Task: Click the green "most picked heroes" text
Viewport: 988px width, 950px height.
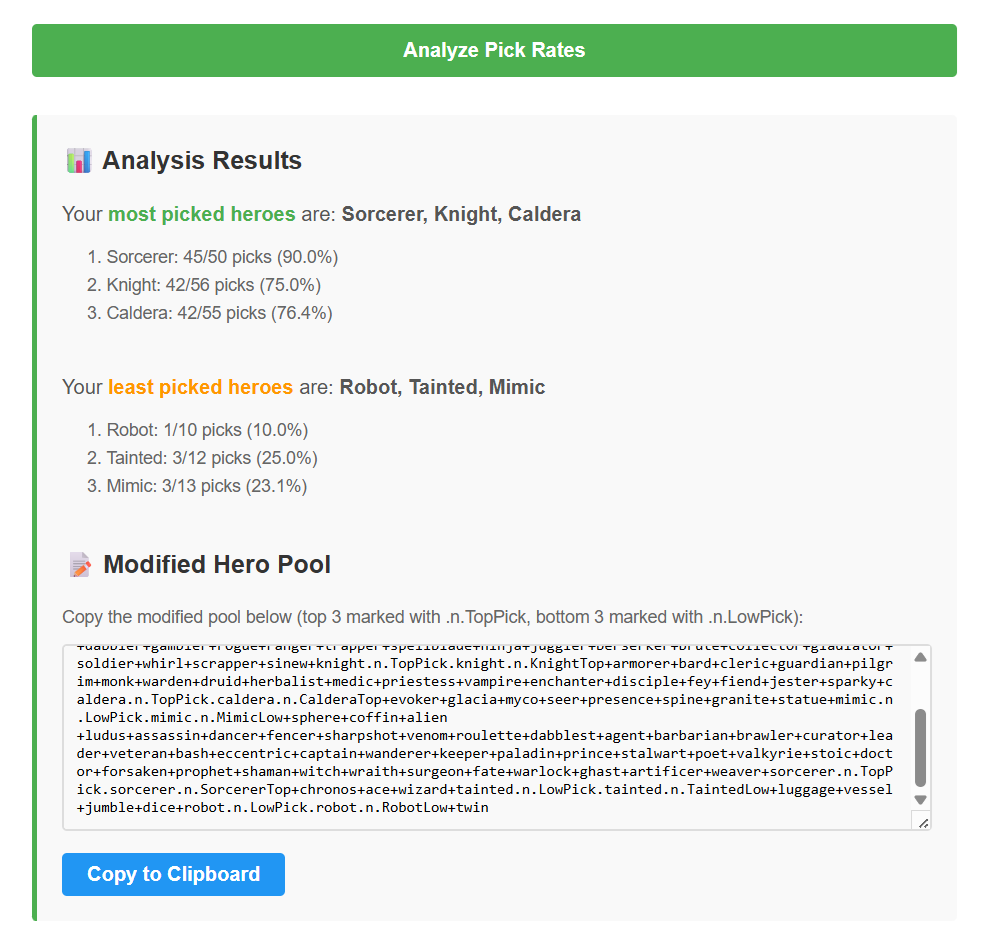Action: (201, 214)
